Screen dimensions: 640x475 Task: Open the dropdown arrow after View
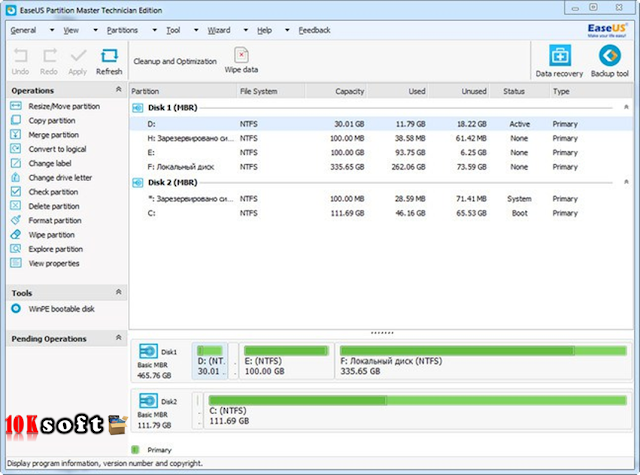(x=95, y=30)
